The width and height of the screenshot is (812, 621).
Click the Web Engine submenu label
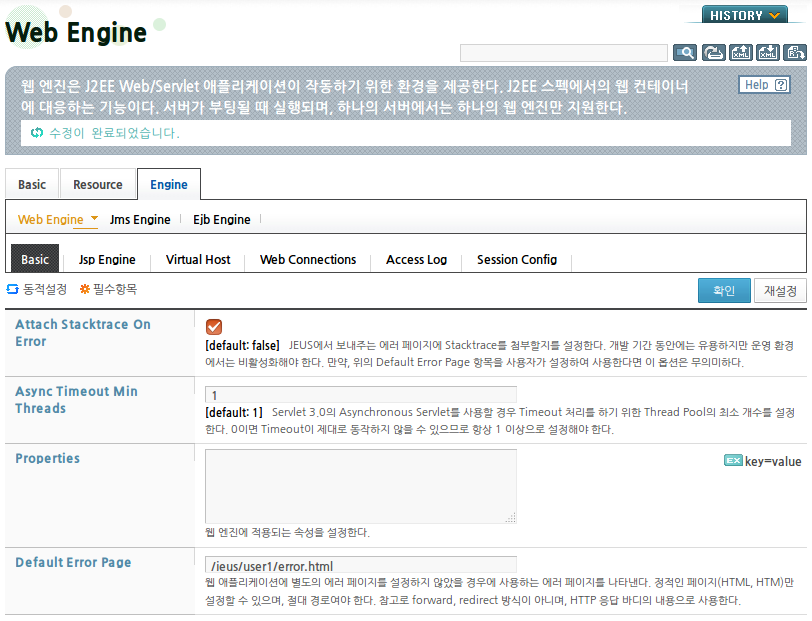(x=51, y=220)
